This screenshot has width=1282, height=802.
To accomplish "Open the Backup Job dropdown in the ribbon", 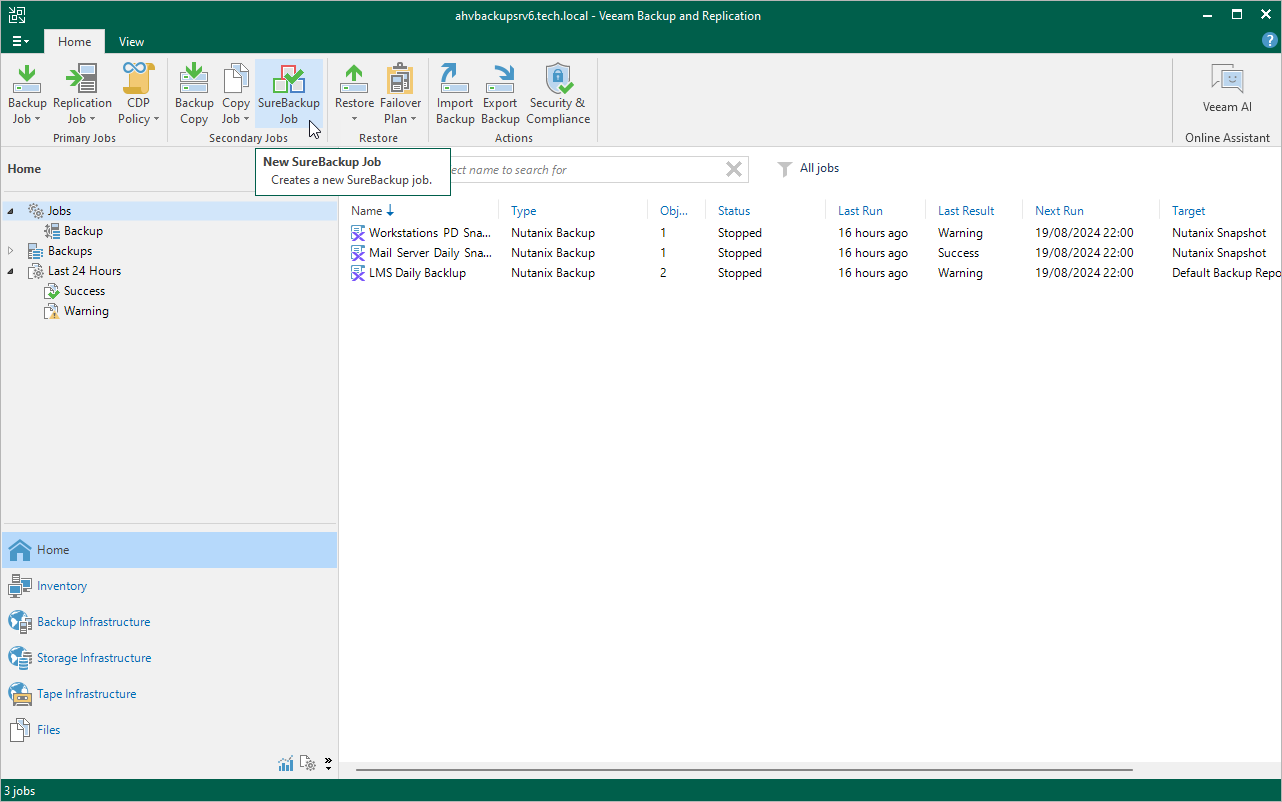I will 27,95.
